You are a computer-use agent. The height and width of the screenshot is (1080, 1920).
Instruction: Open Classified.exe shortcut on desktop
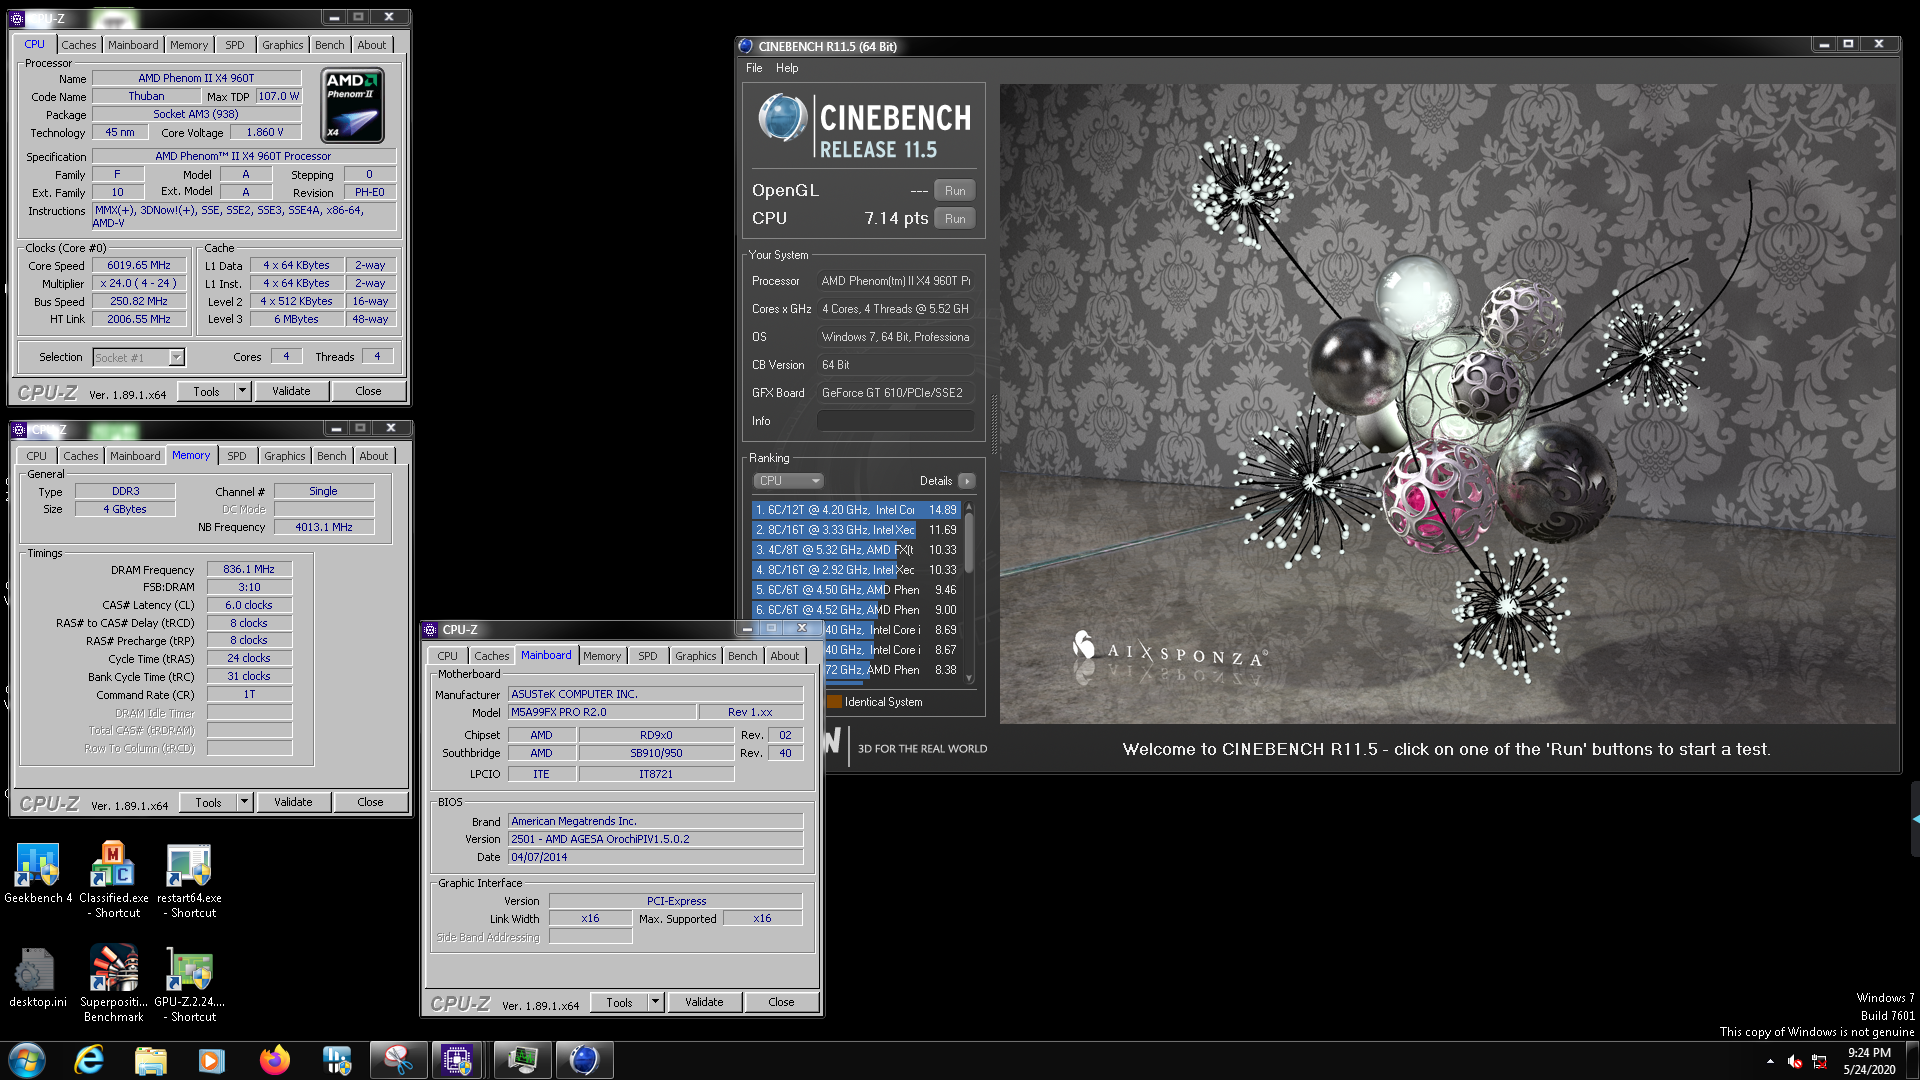point(113,878)
